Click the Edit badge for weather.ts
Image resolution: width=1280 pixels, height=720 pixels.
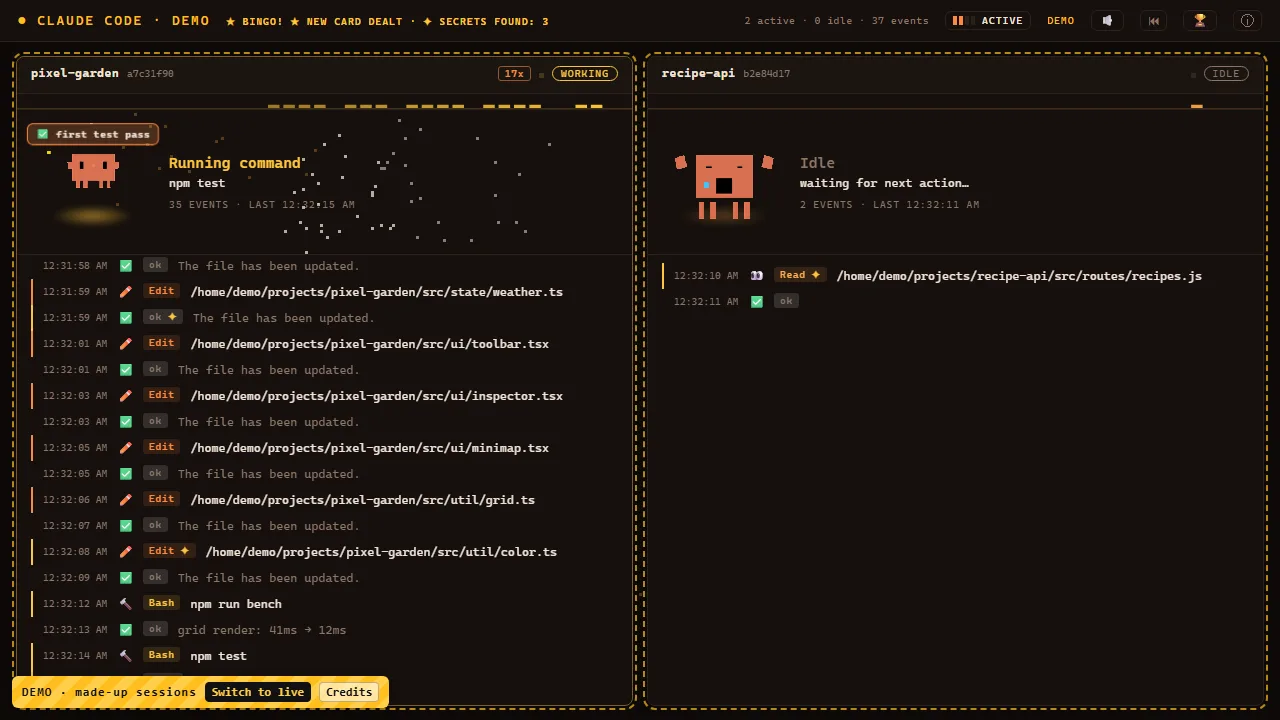161,291
